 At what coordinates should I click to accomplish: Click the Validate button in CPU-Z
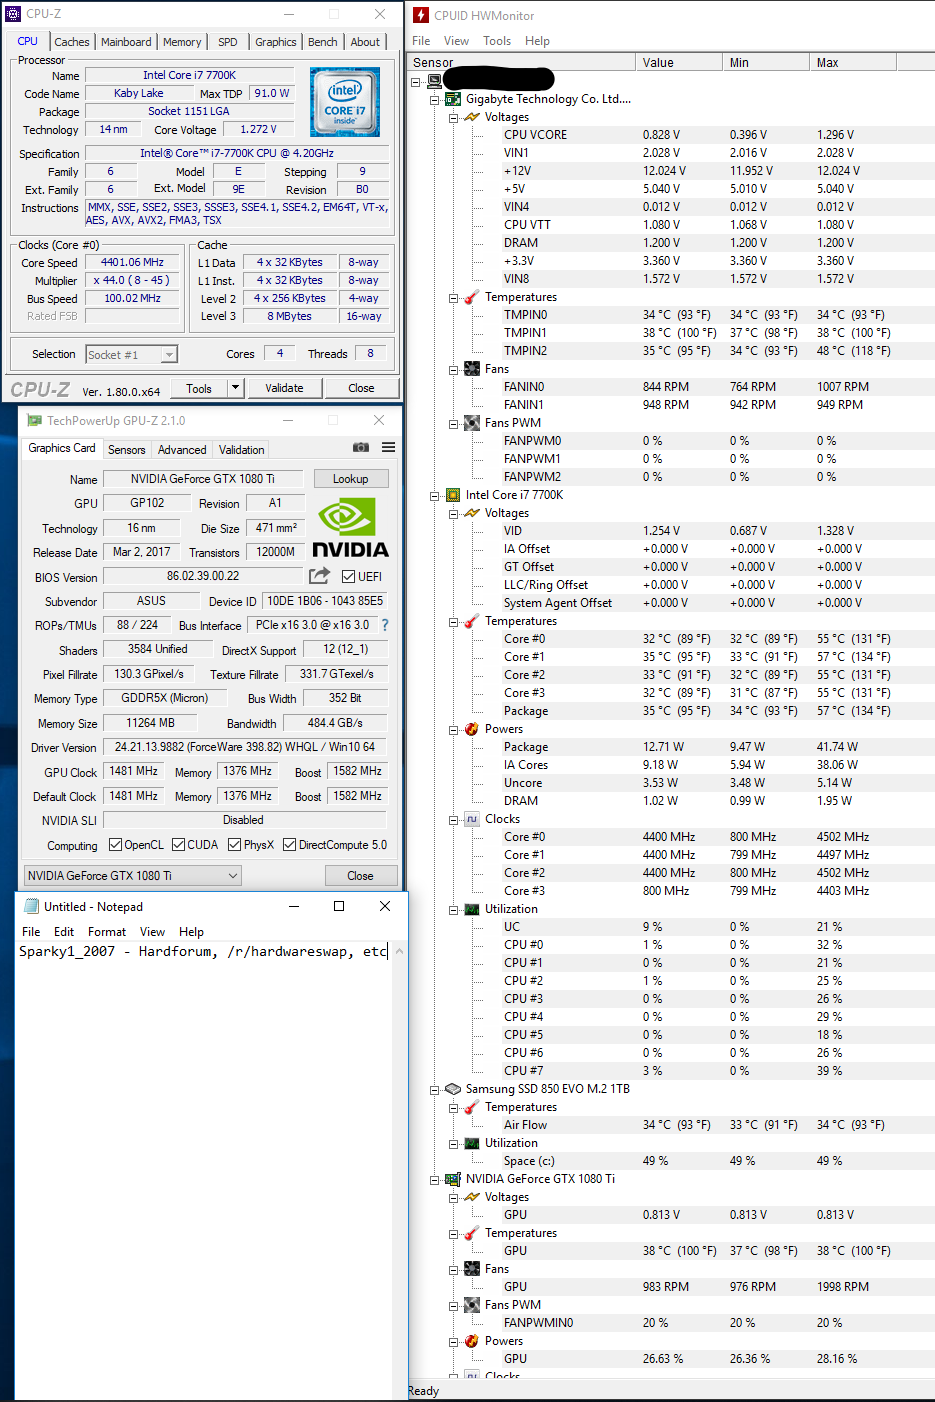284,388
